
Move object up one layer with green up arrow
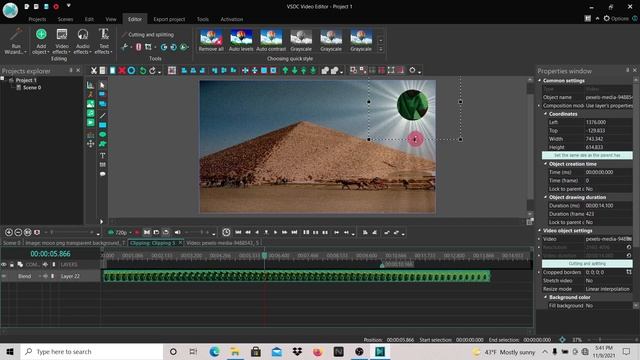coord(285,71)
